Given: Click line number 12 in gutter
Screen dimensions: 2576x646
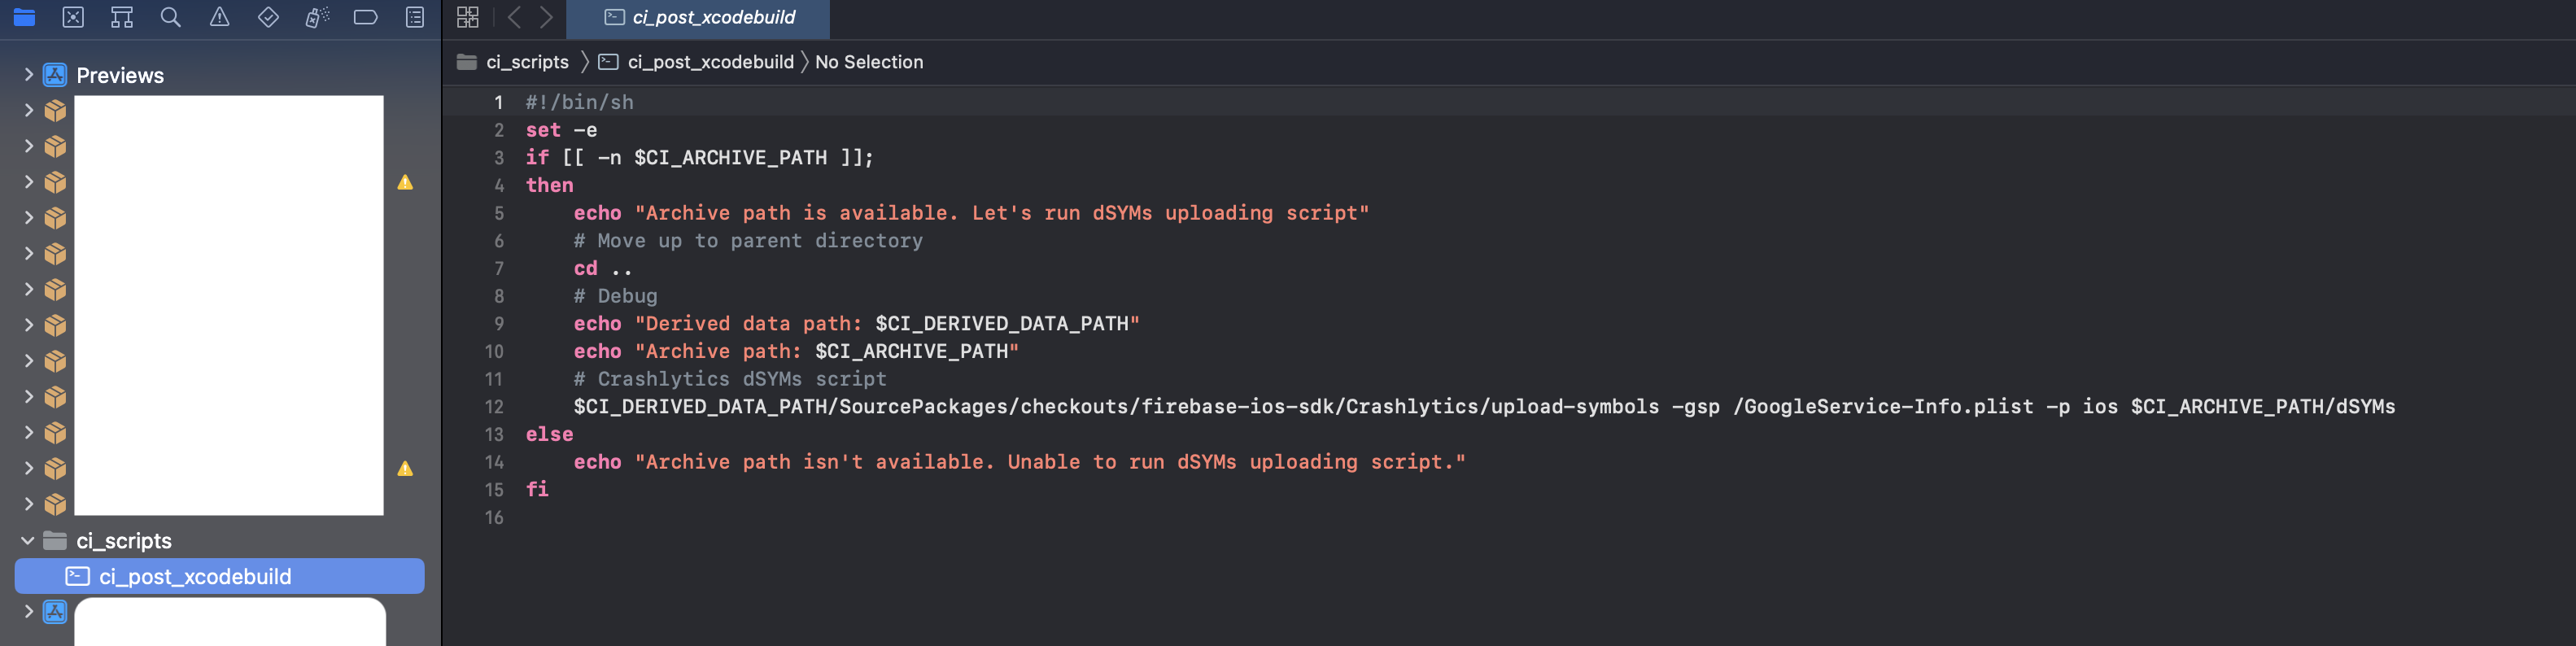Looking at the screenshot, I should click(494, 407).
